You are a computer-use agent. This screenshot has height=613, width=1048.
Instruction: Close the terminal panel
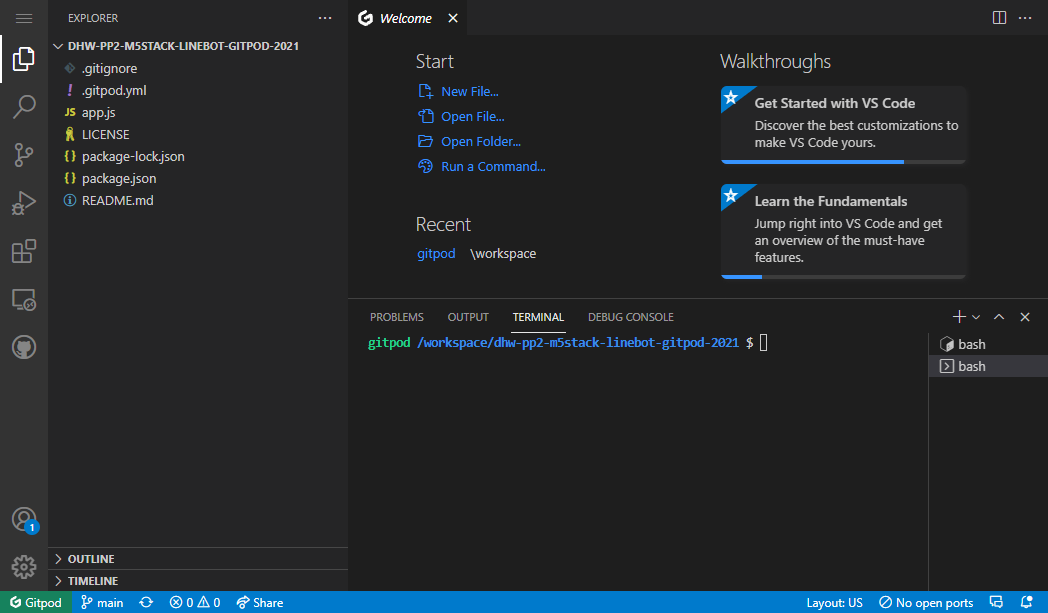point(1025,317)
